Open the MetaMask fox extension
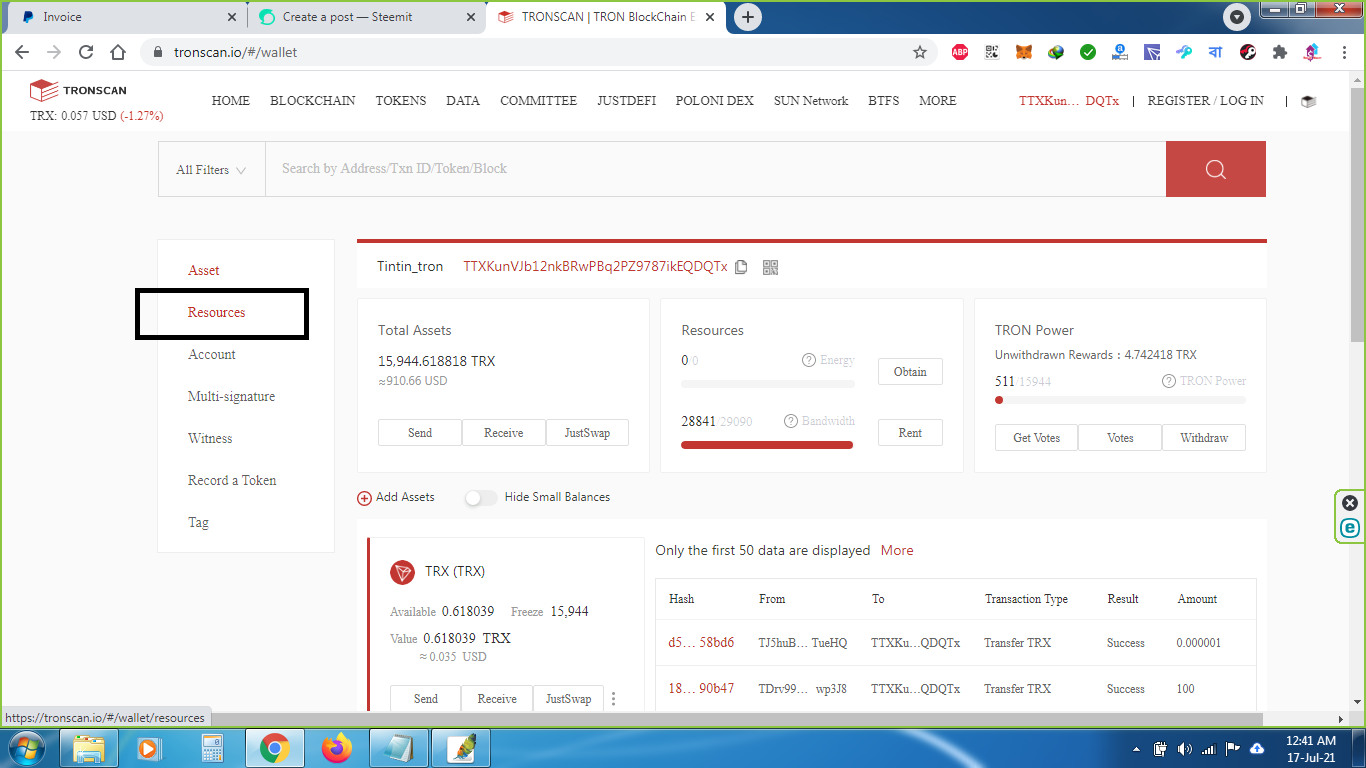The image size is (1366, 768). 1024,52
